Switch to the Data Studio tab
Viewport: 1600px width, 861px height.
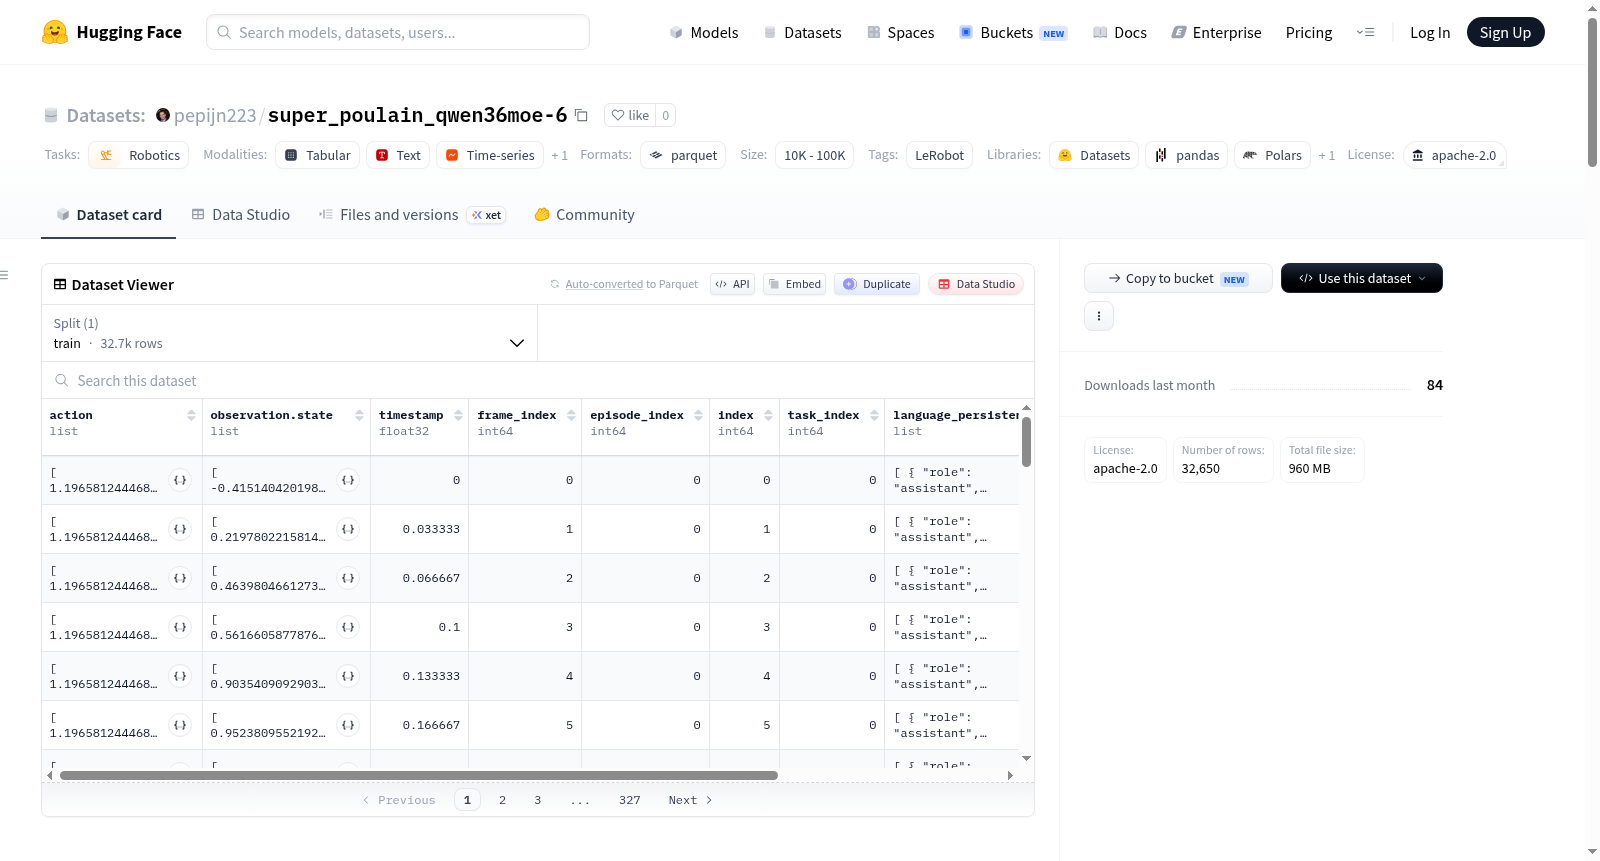(241, 214)
